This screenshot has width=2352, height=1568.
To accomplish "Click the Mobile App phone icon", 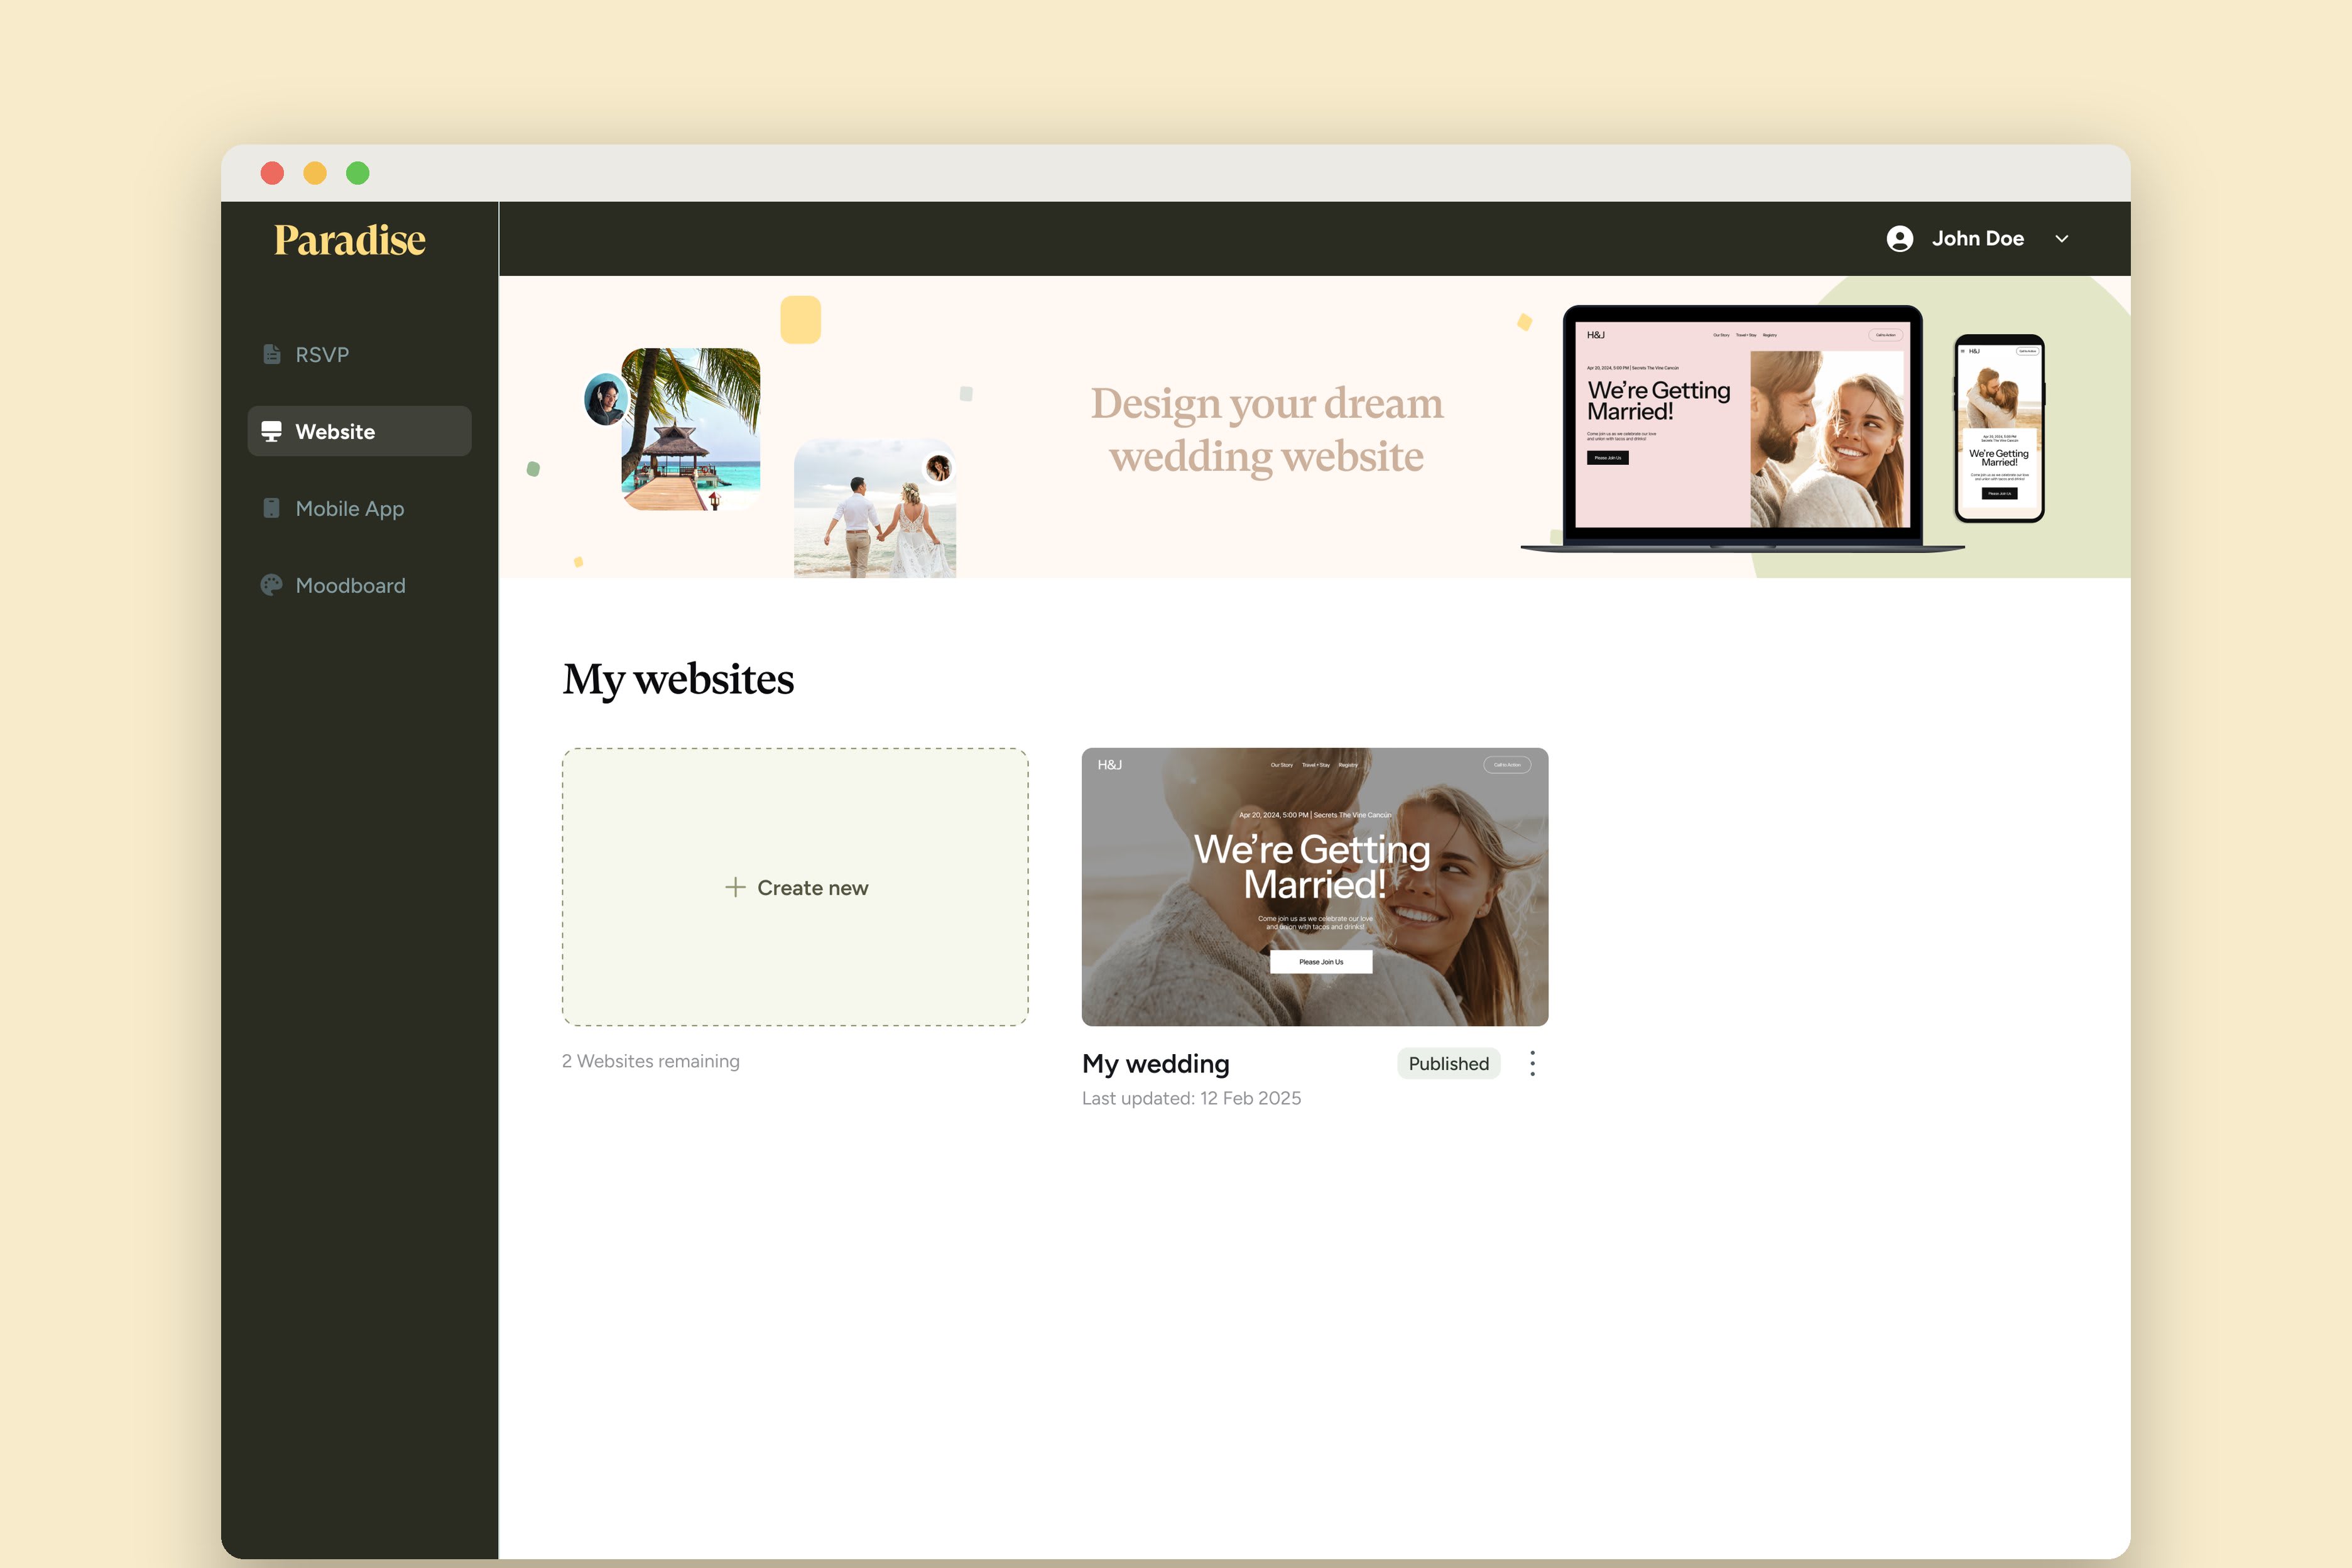I will [271, 508].
